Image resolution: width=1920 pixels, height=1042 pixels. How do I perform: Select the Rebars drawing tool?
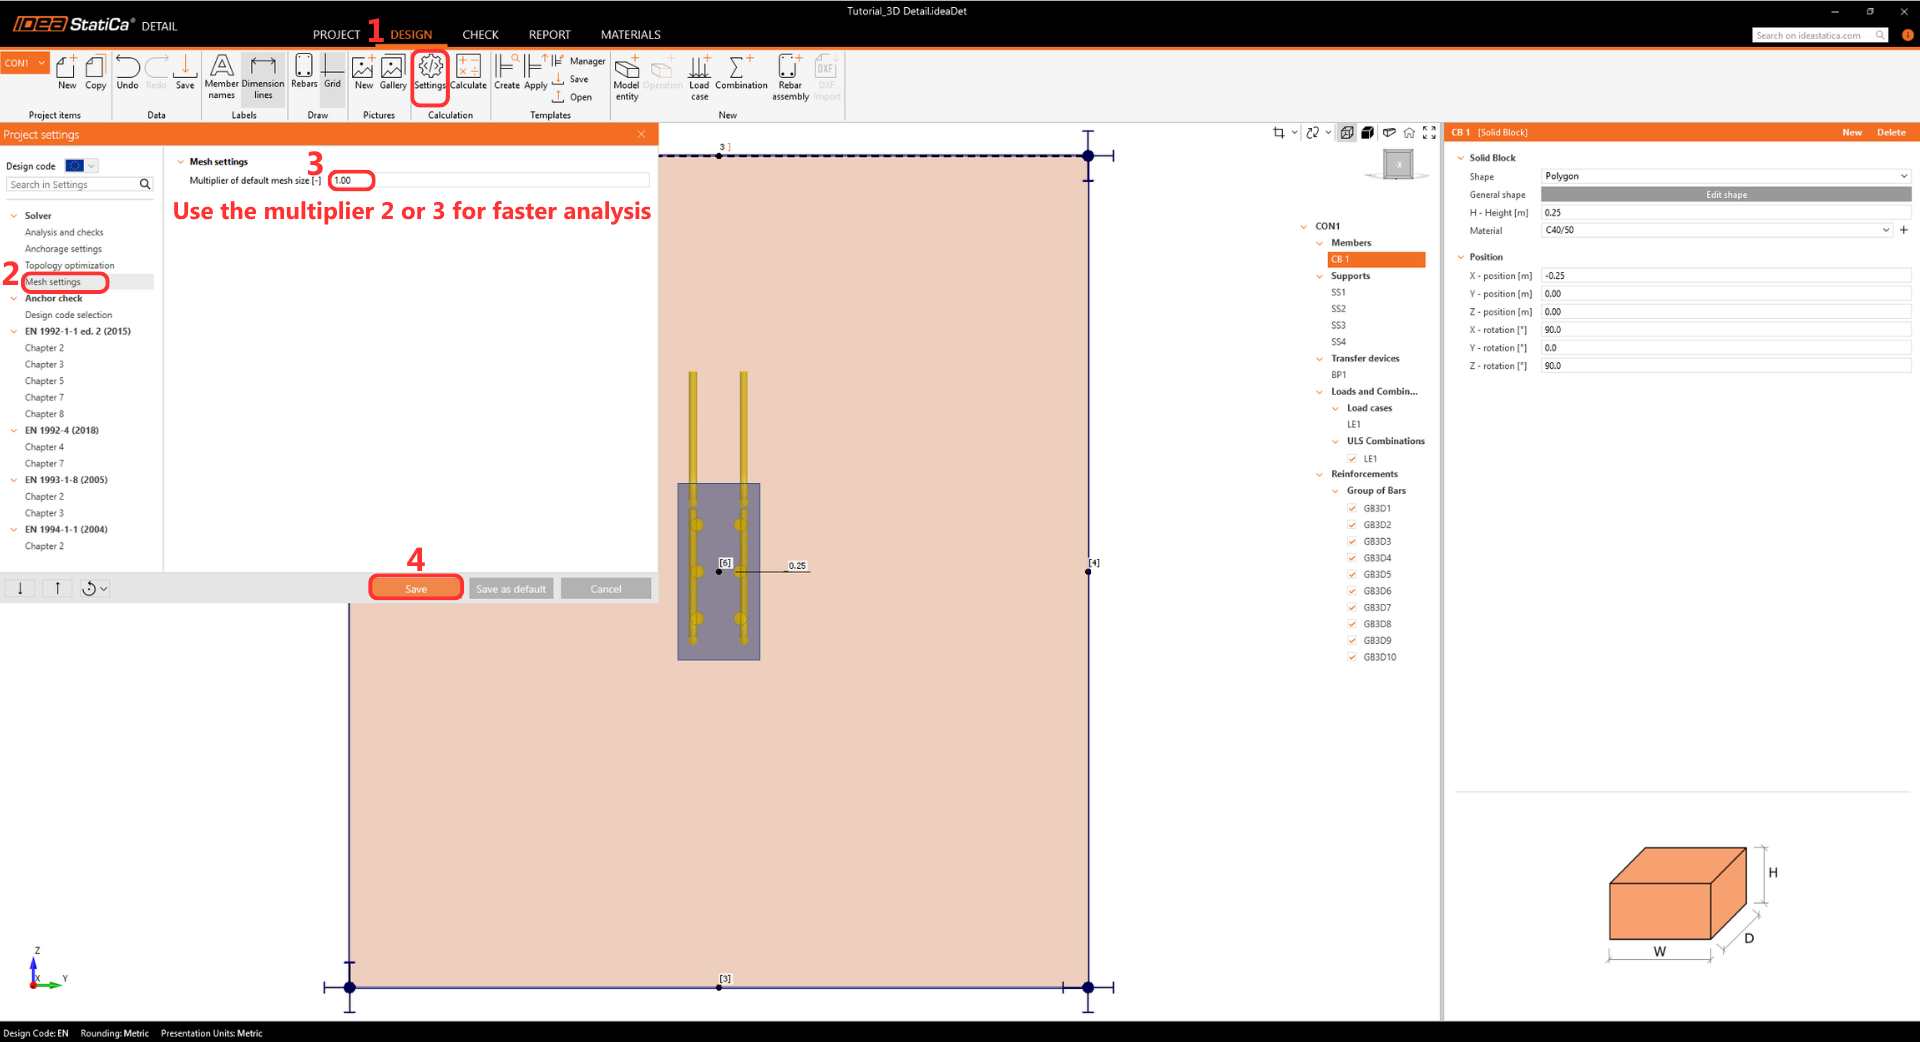304,72
